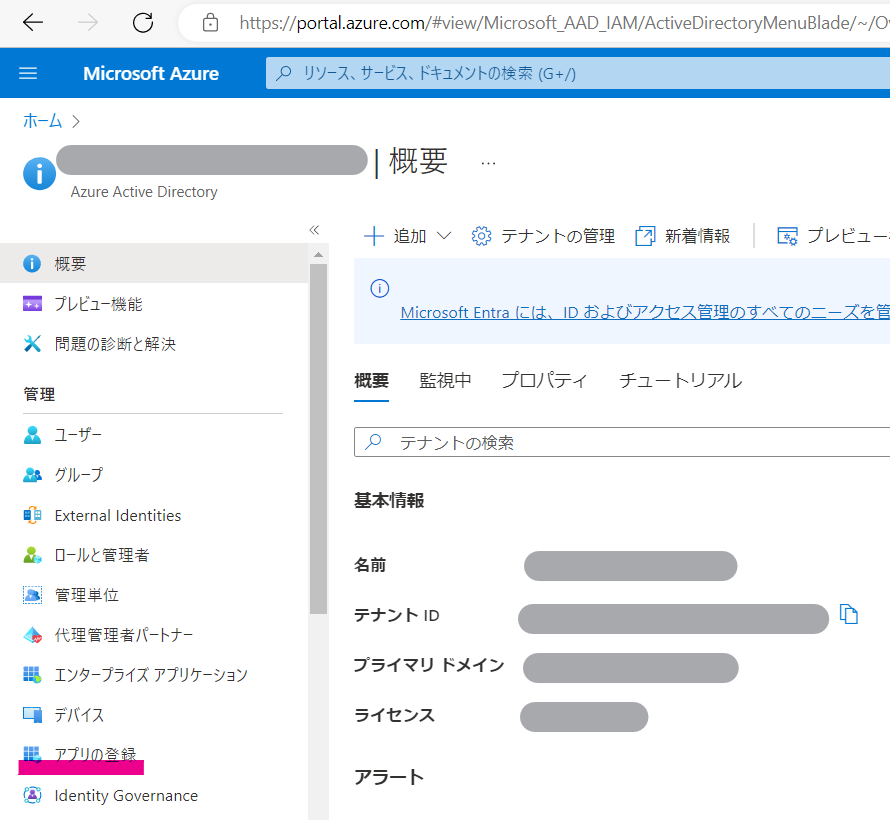Click the ロールと管理者 icon

coord(32,555)
